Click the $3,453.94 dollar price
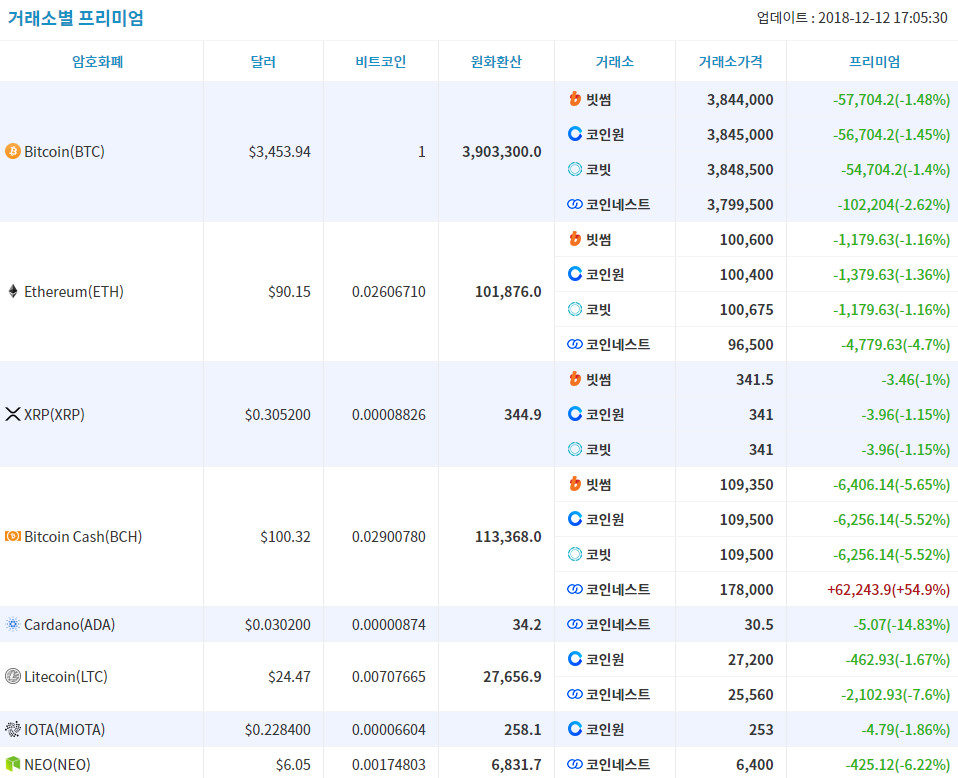 coord(279,152)
